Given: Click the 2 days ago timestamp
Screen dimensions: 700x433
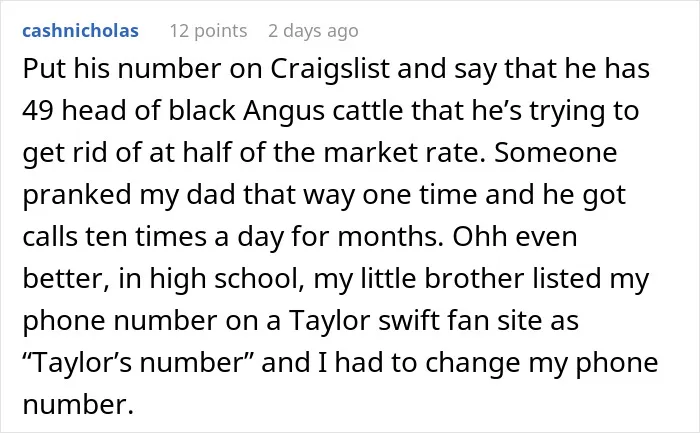Looking at the screenshot, I should tap(313, 31).
